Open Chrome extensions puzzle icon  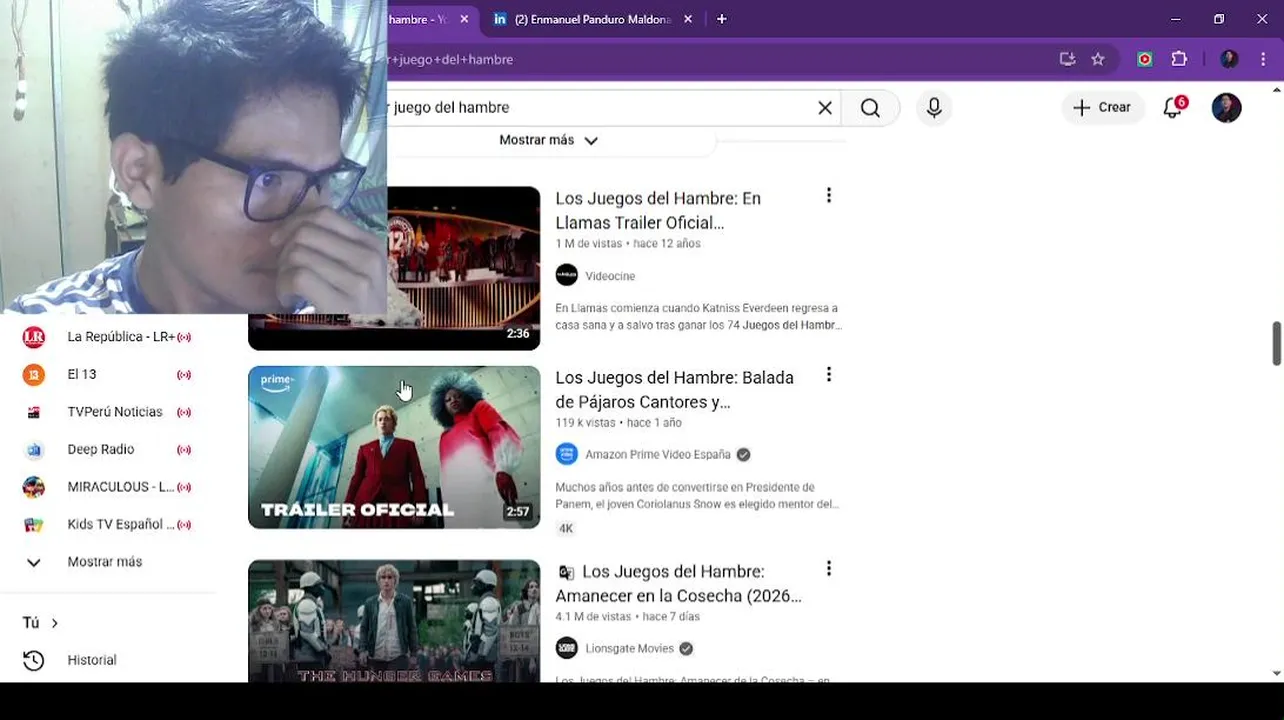coord(1179,59)
